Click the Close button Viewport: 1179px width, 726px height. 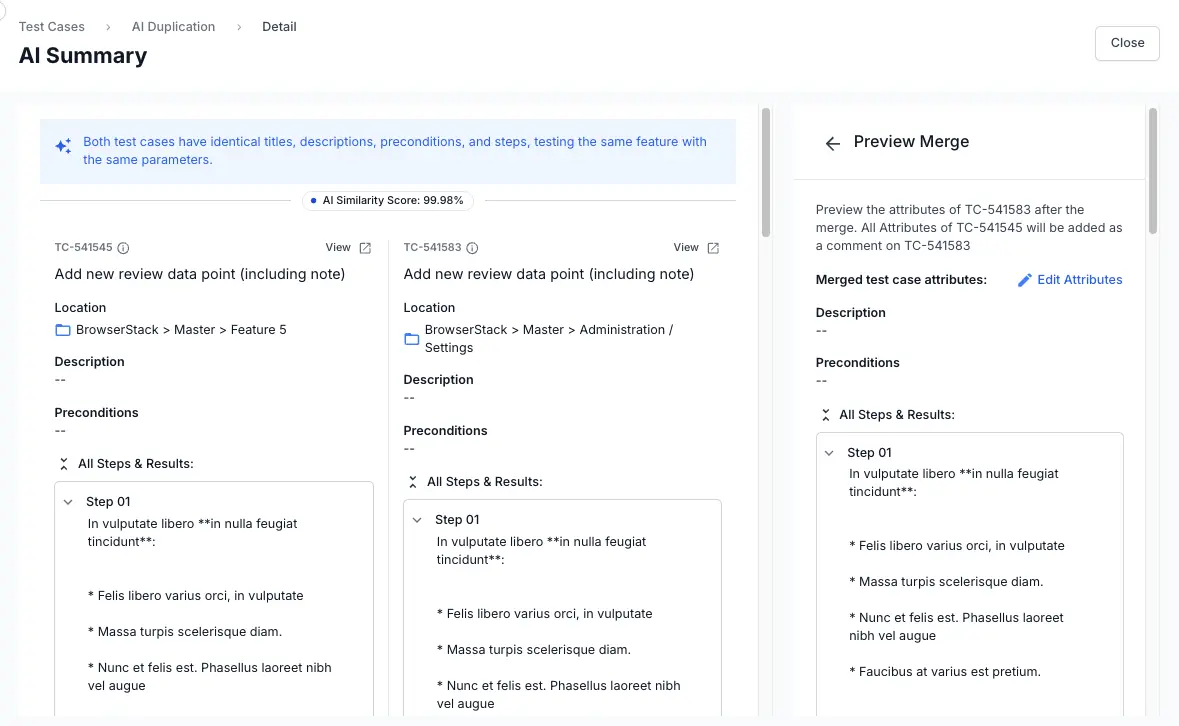(1127, 44)
